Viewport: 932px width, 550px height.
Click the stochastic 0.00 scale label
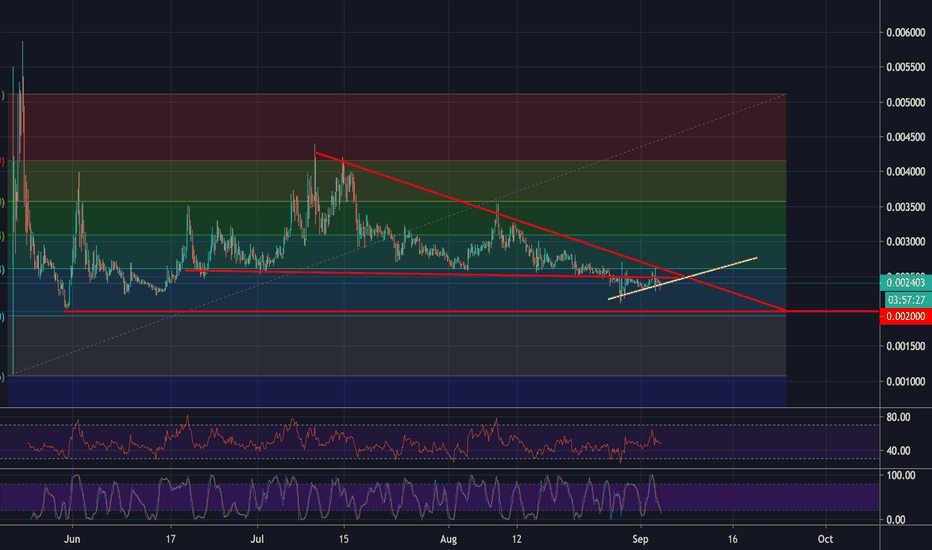896,520
